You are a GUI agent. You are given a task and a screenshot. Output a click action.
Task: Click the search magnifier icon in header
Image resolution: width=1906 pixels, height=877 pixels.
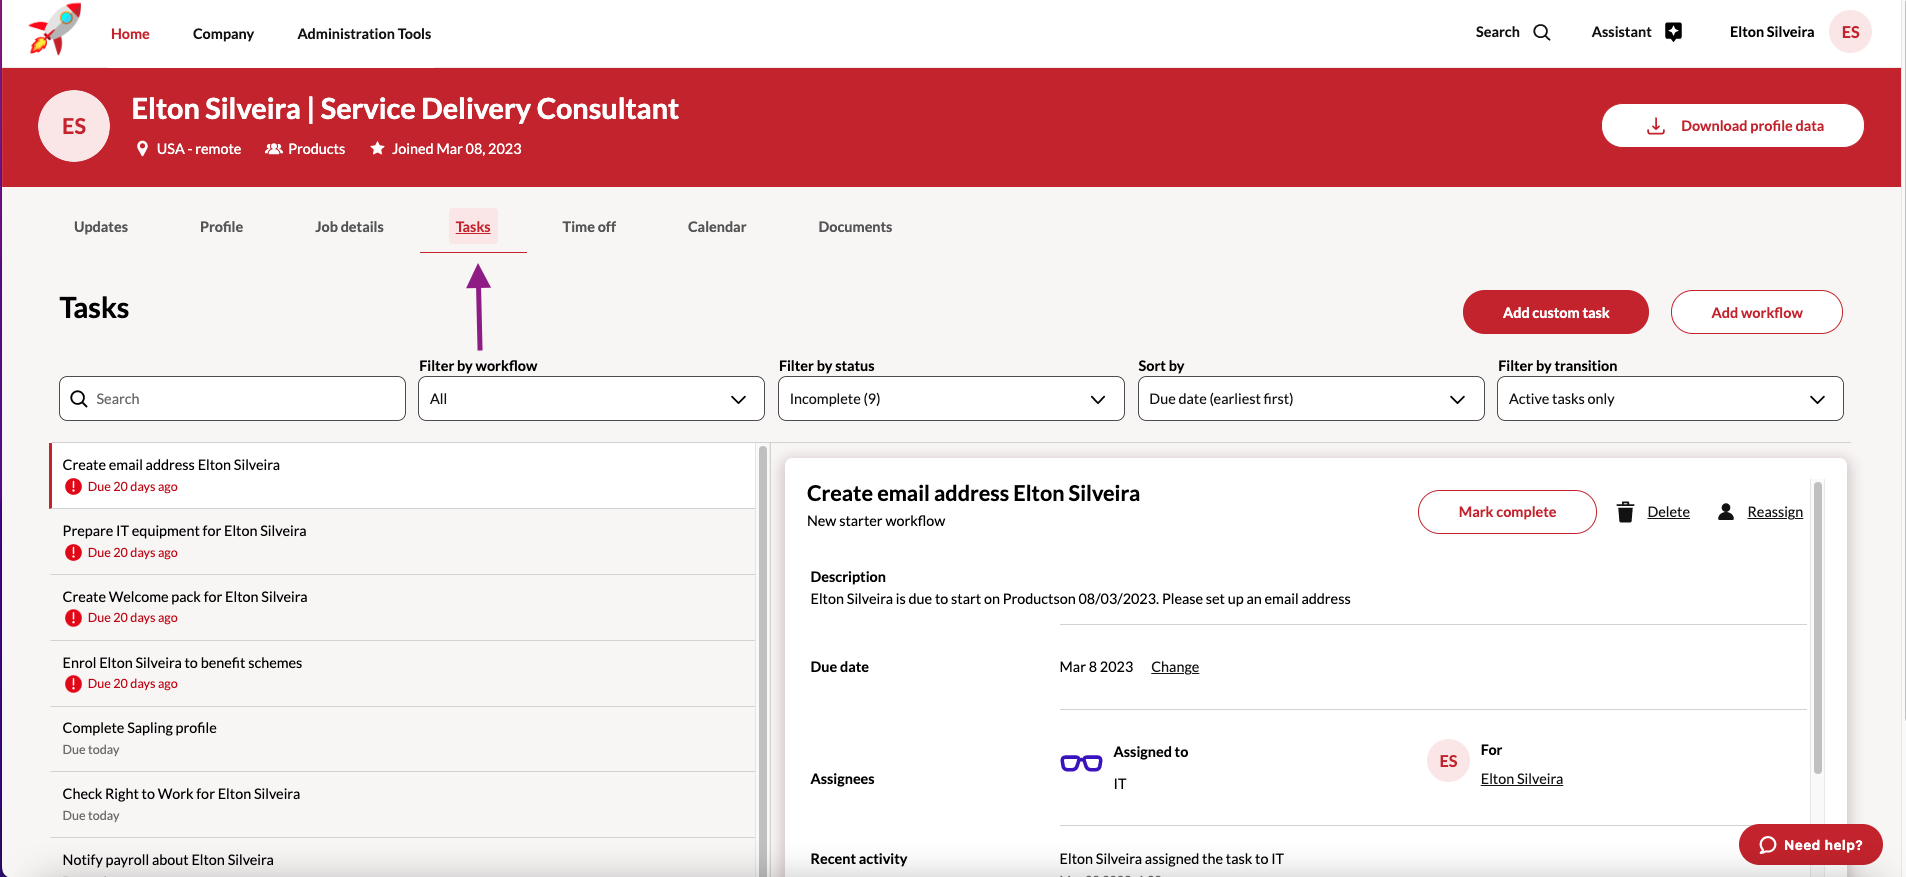click(x=1542, y=32)
